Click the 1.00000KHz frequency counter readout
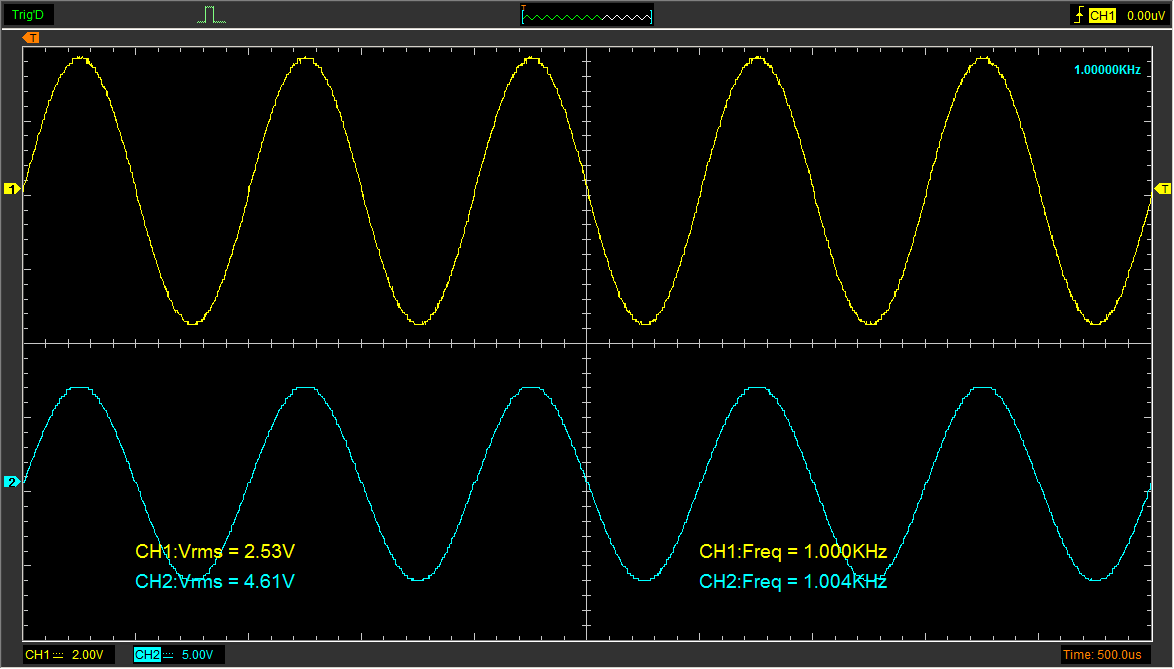The width and height of the screenshot is (1174, 669). tap(1107, 70)
